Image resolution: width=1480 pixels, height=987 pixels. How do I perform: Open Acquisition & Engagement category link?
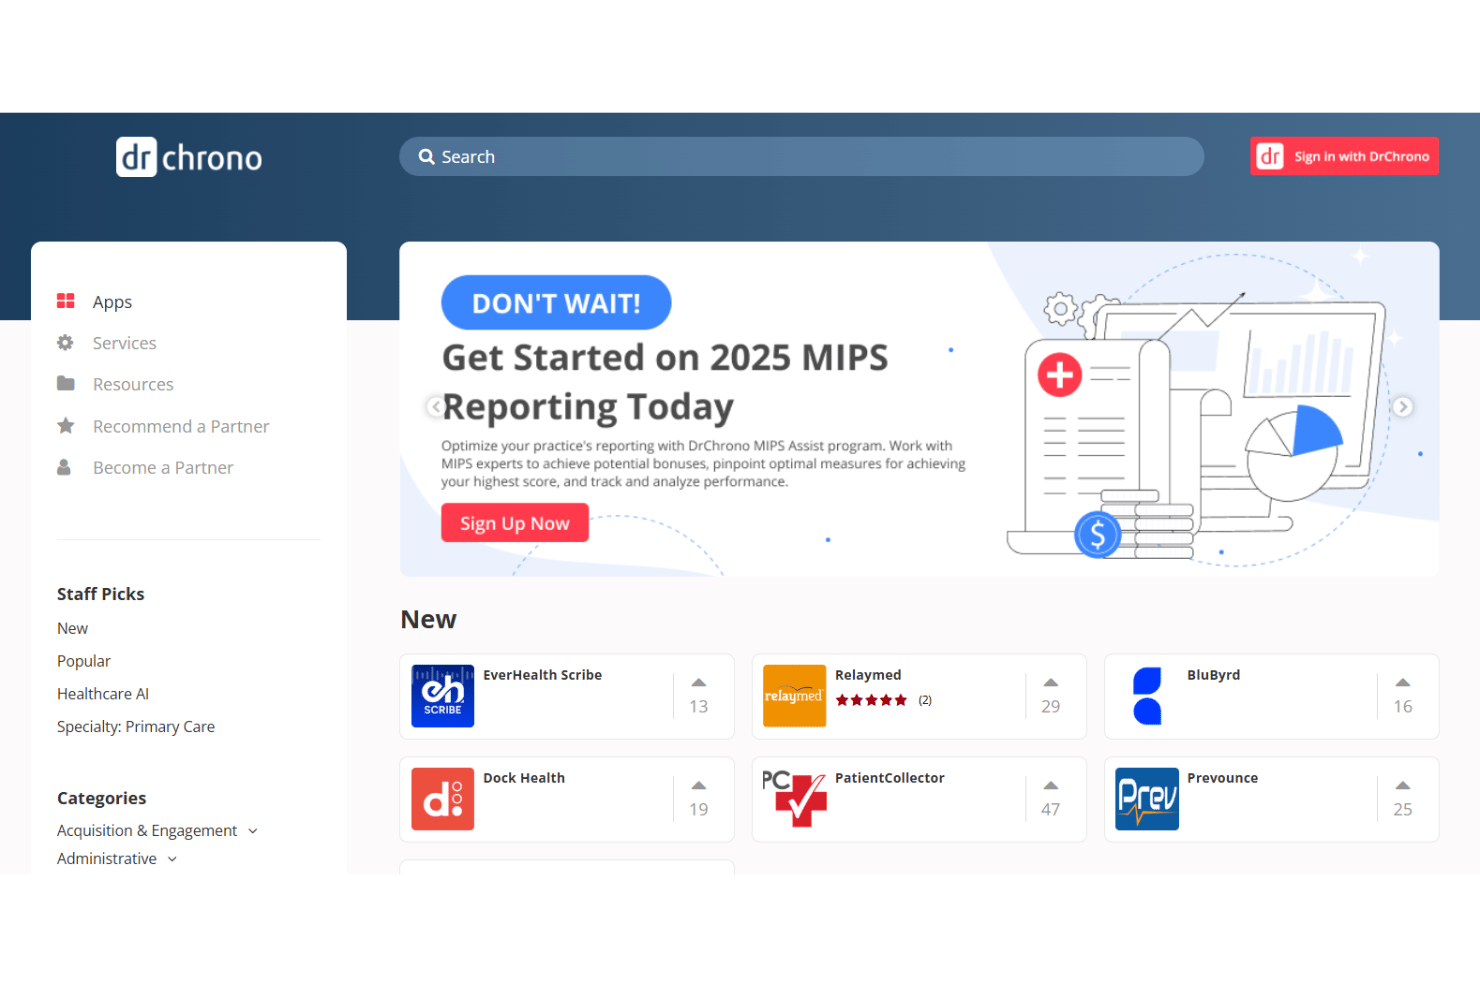(x=147, y=831)
